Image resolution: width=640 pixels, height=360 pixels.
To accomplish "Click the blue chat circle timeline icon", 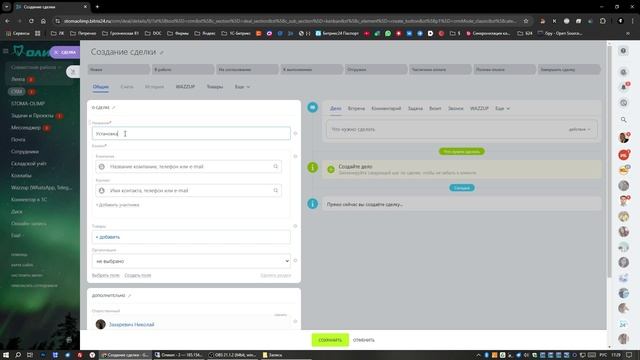I will [313, 107].
